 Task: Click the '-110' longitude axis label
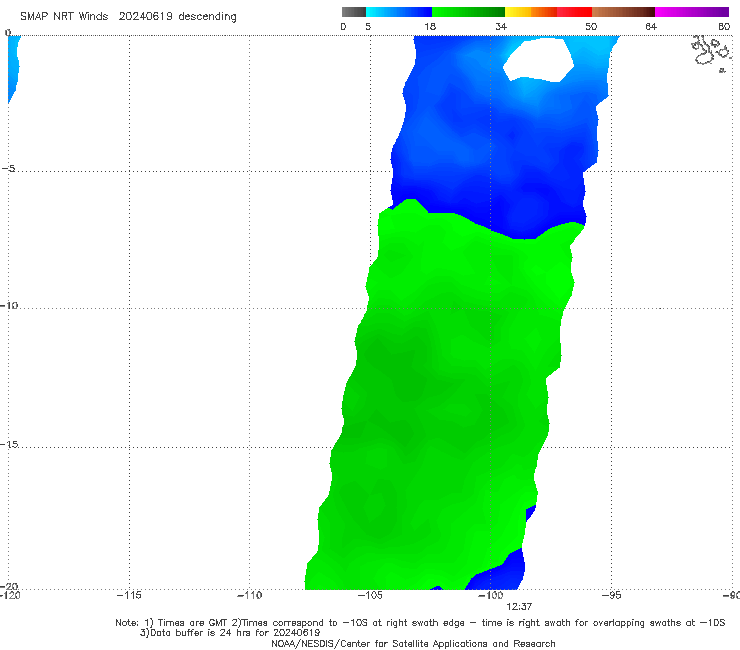(x=249, y=595)
